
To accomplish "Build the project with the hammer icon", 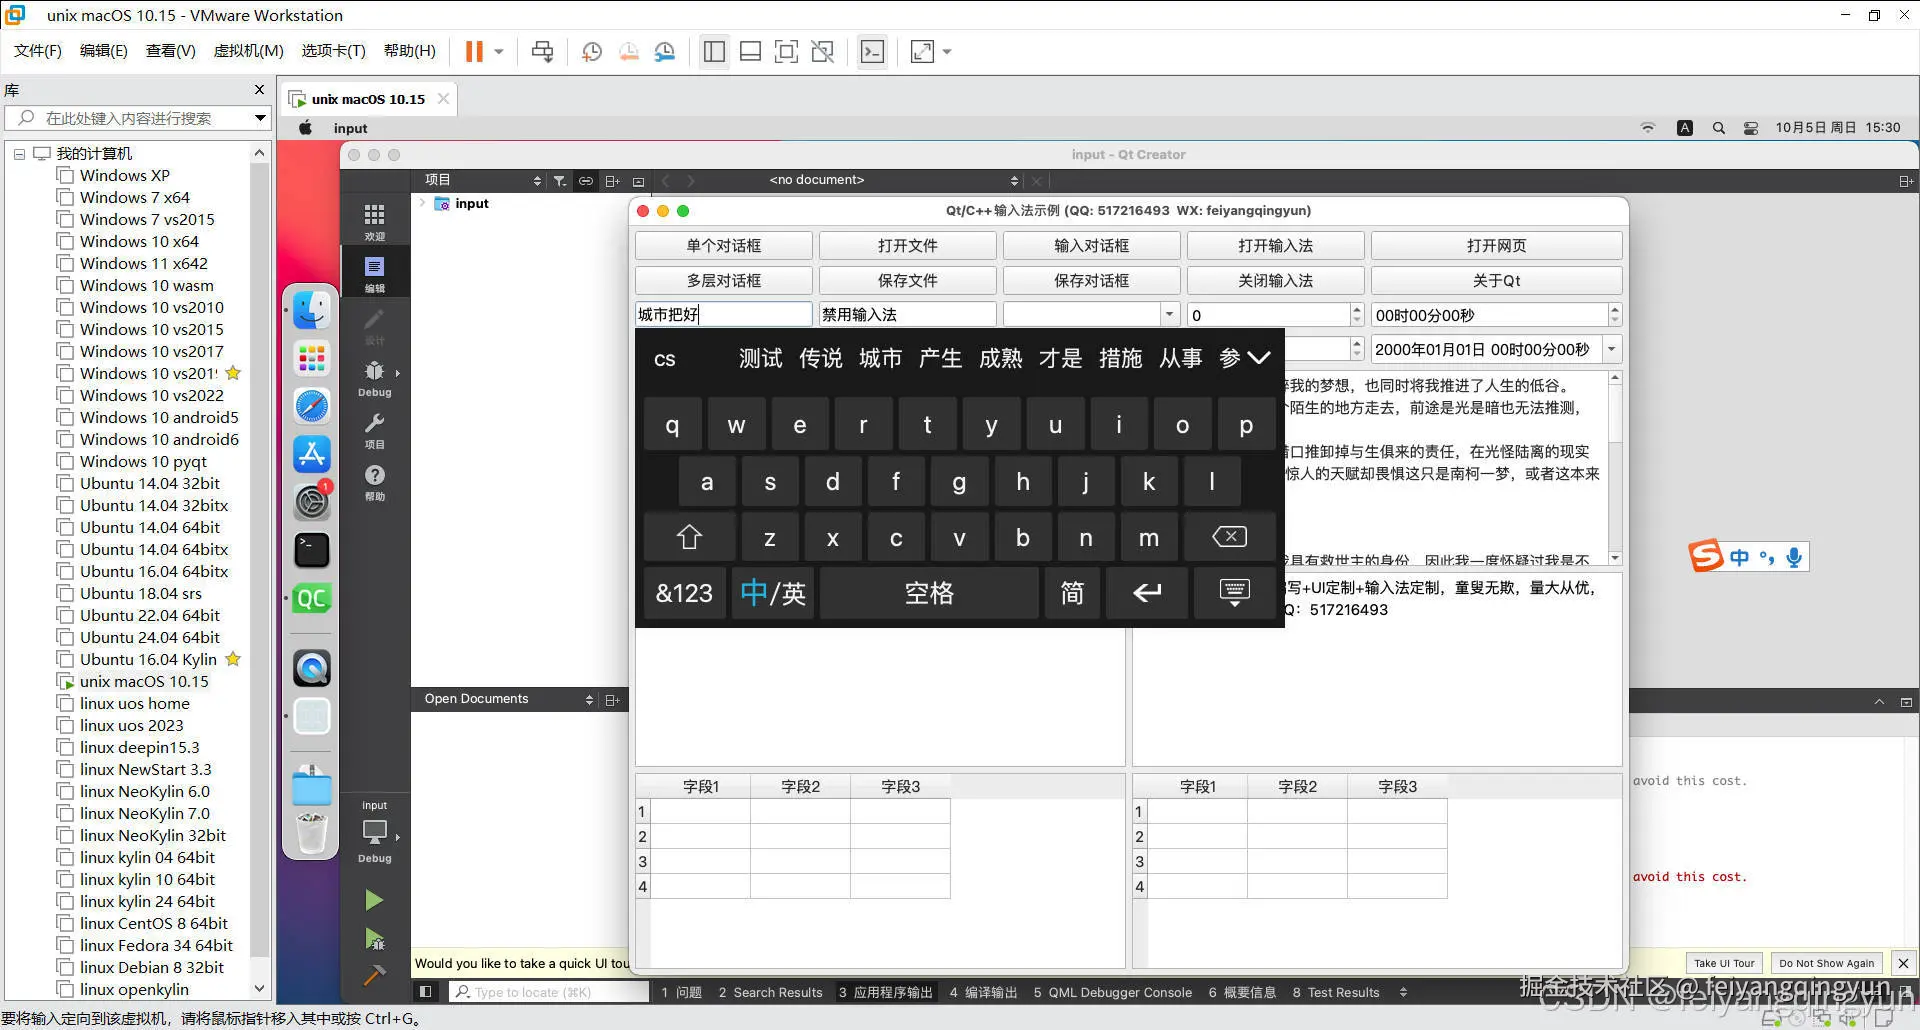I will coord(374,975).
